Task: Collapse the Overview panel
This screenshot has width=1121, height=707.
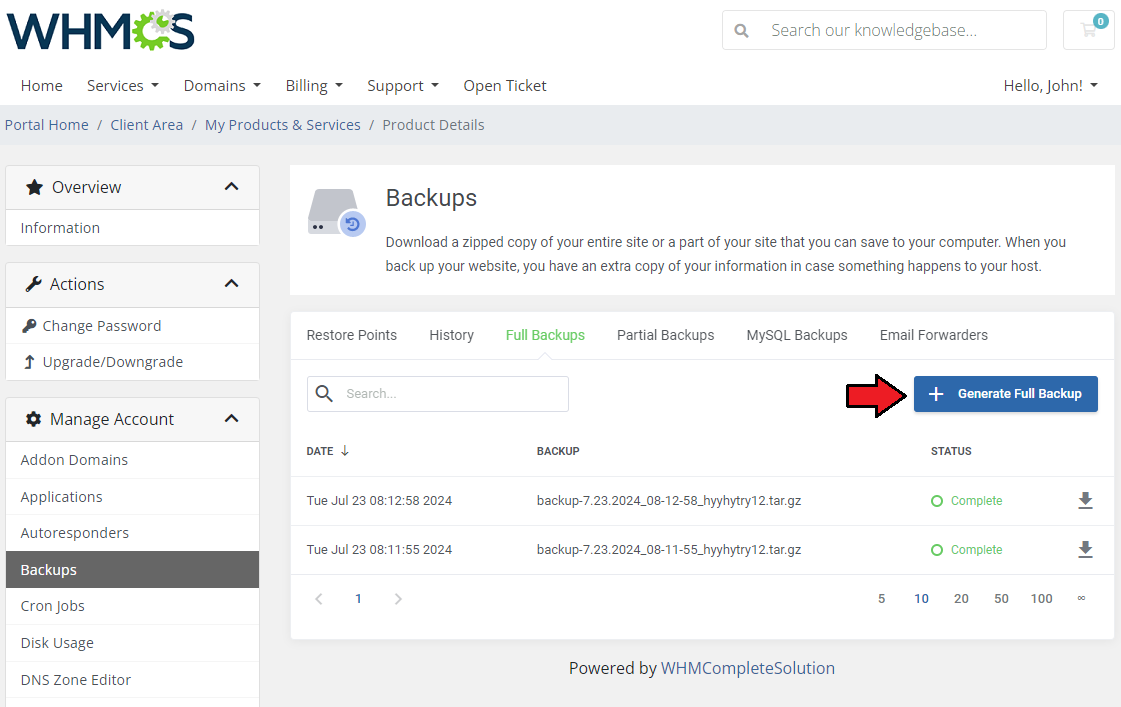Action: (231, 187)
